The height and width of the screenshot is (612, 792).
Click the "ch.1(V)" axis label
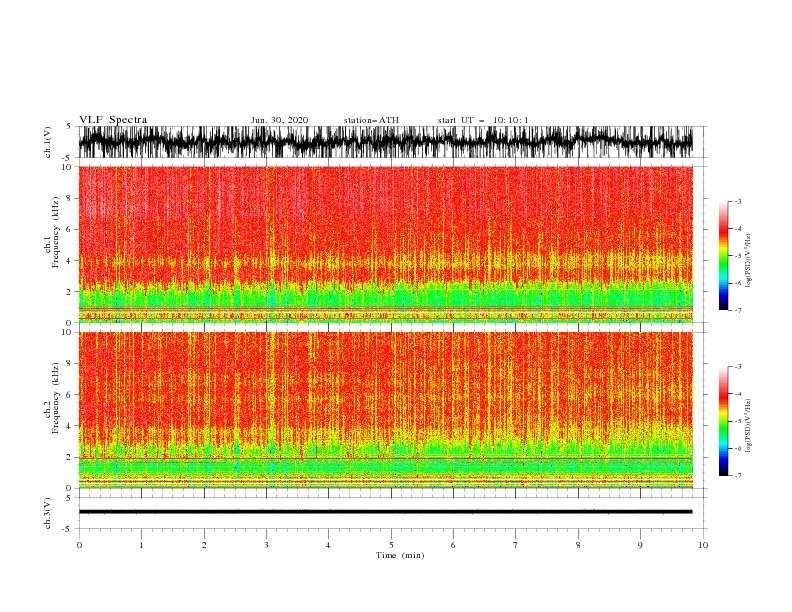click(48, 142)
